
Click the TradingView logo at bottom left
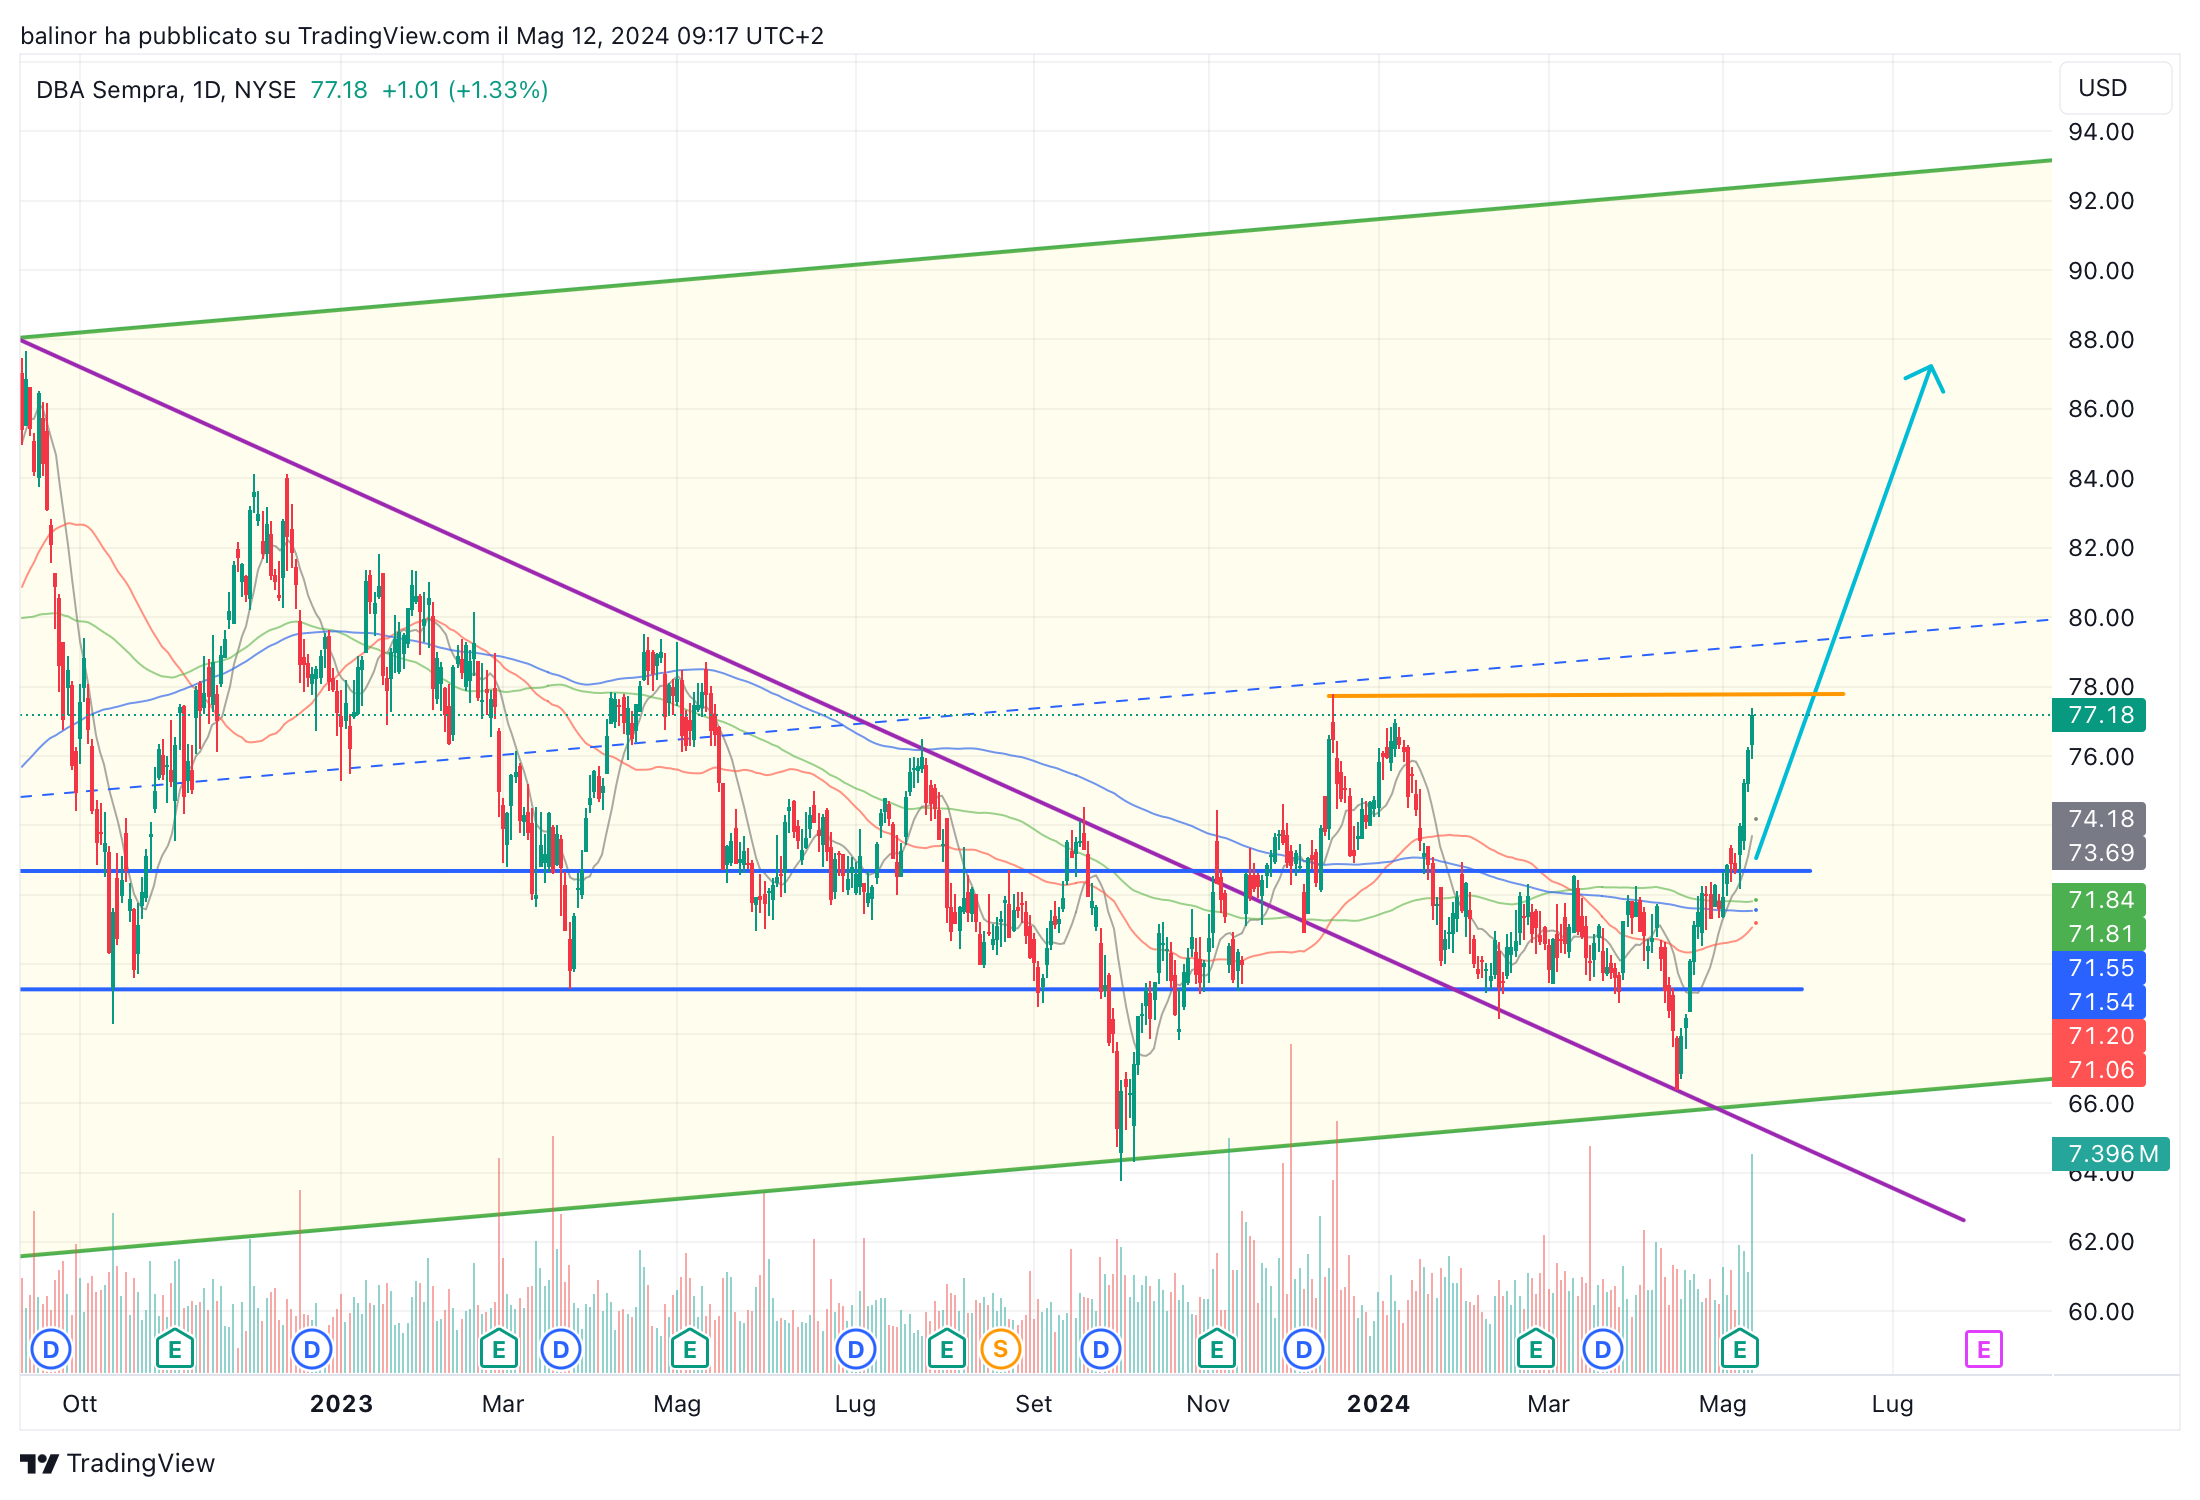118,1463
